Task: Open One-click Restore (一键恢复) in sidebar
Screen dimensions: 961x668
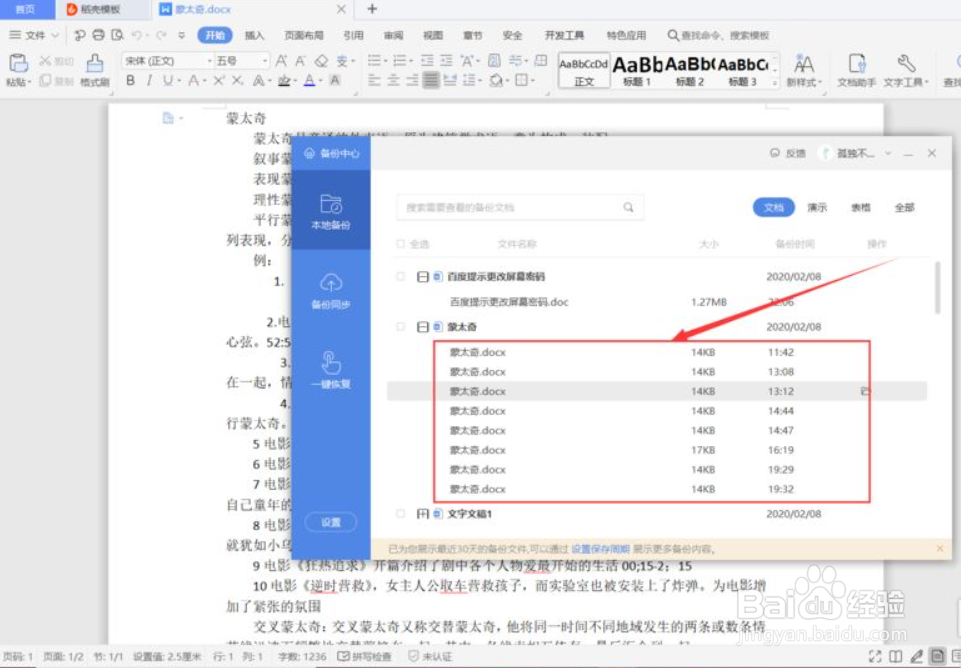Action: [331, 370]
